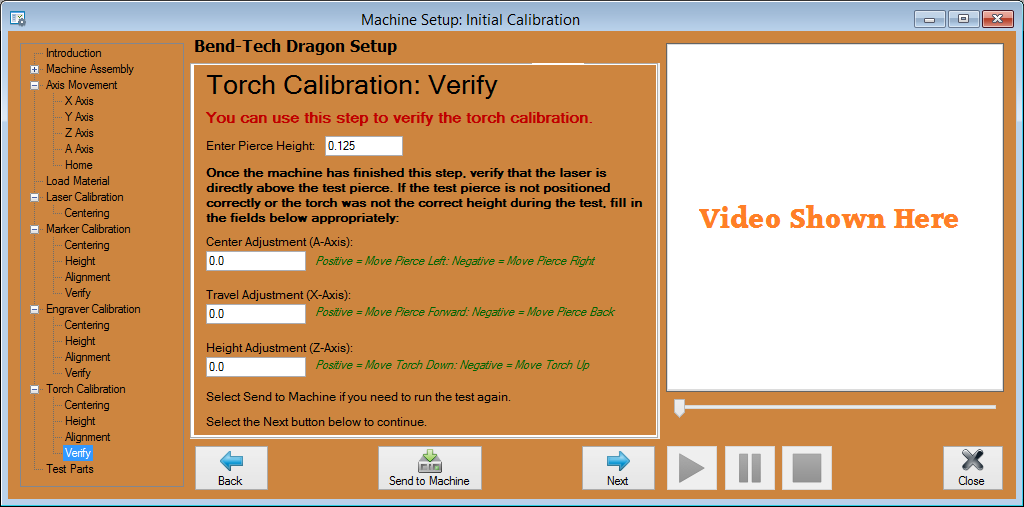Click the Positive = Move Torch Down hint
Image resolution: width=1024 pixels, height=507 pixels.
point(453,365)
